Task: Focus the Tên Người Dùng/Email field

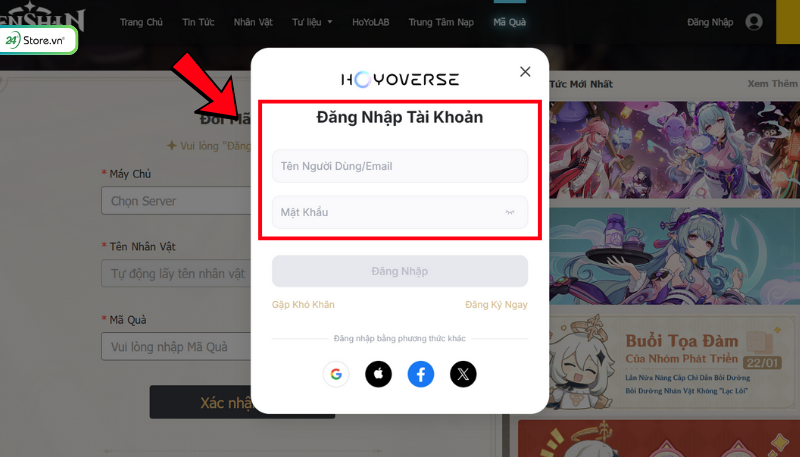Action: coord(400,166)
